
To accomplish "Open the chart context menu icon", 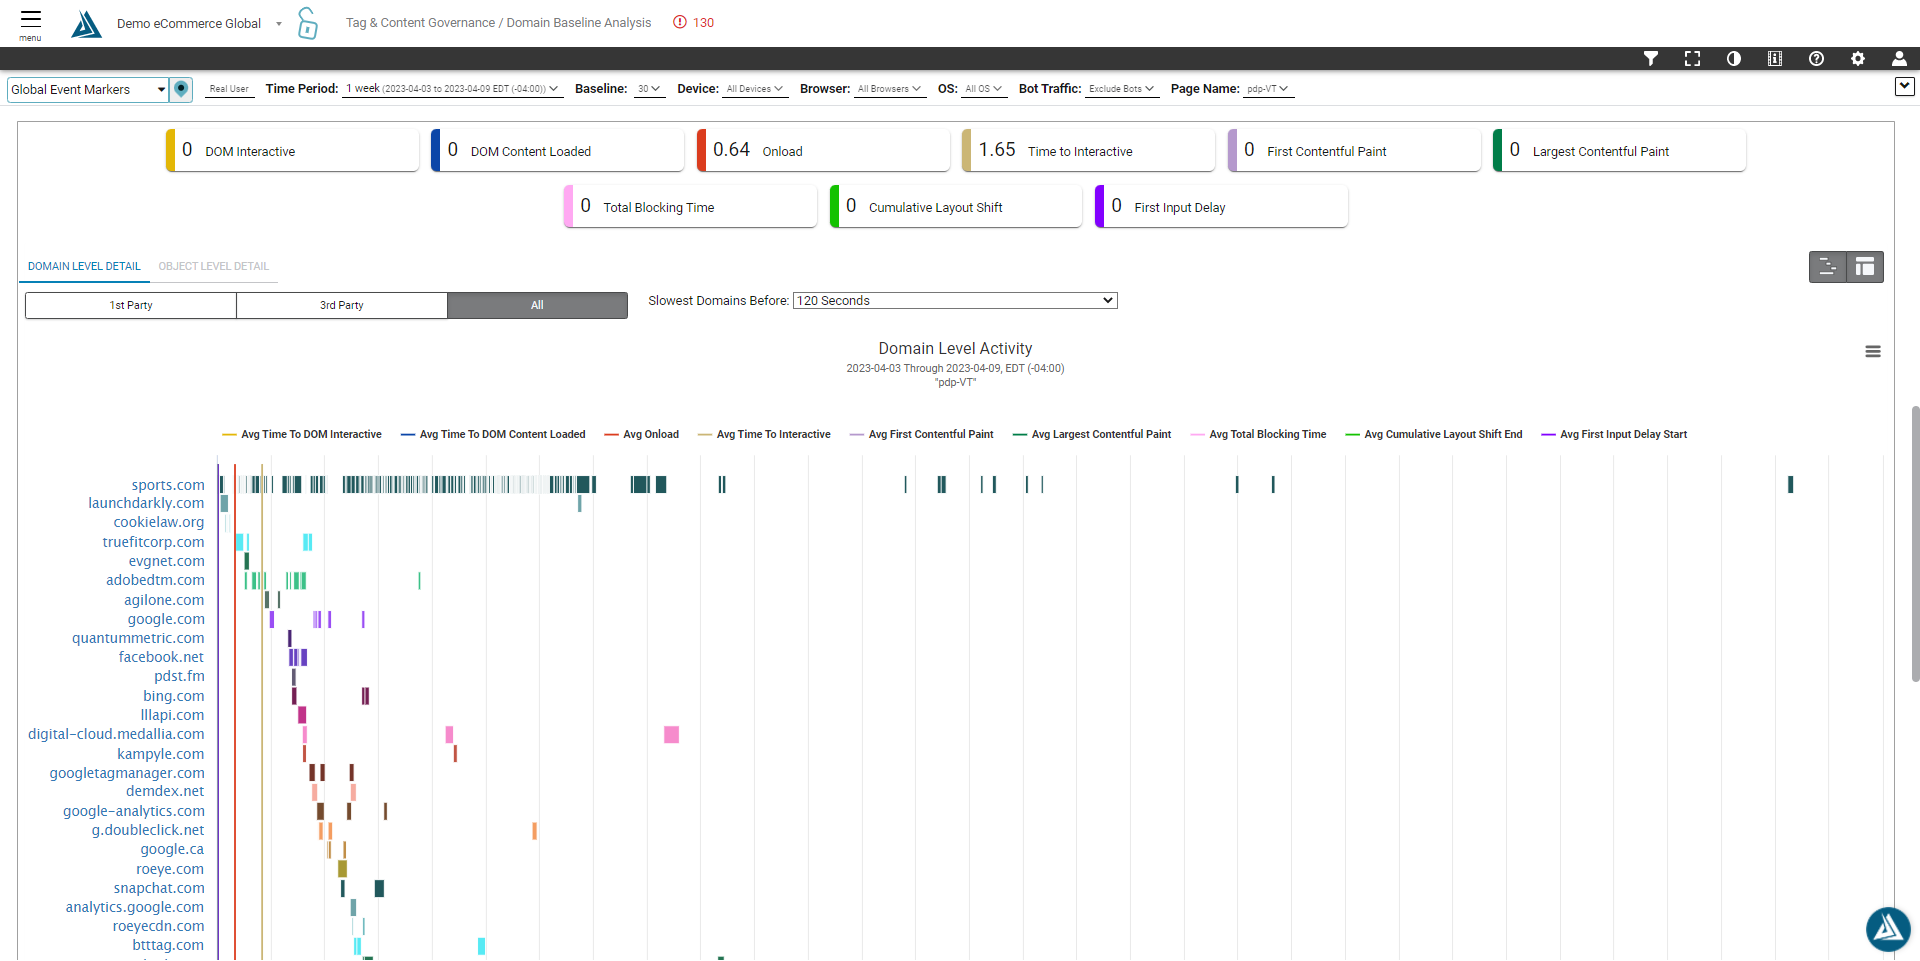I will click(1873, 352).
